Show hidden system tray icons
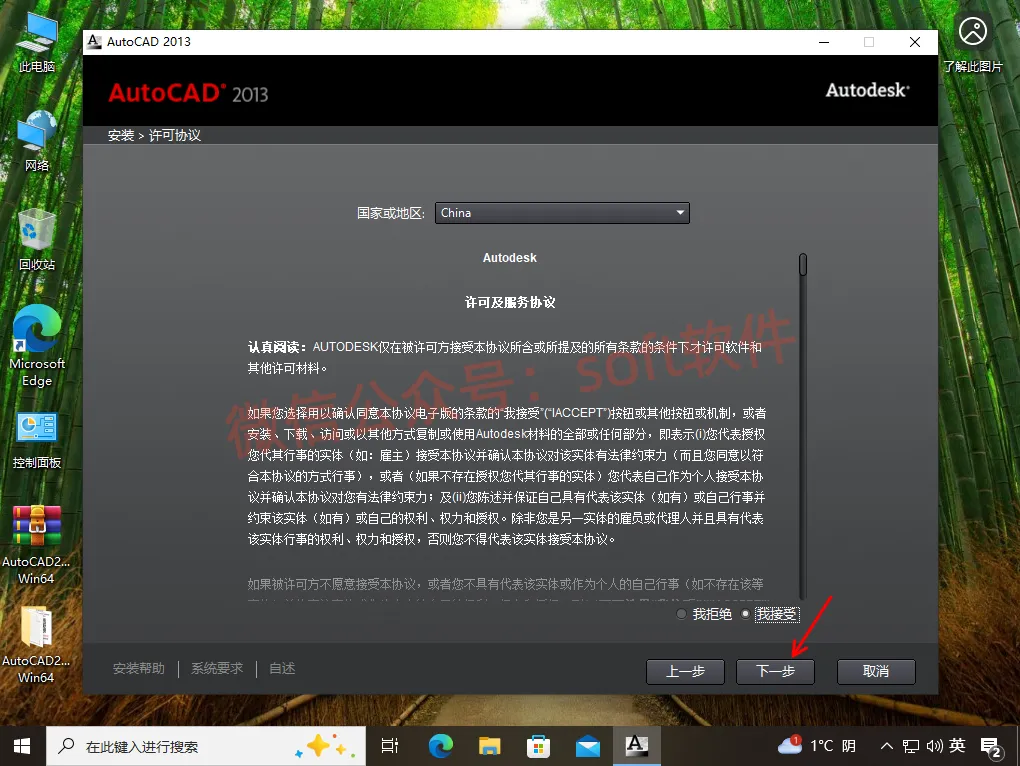The width and height of the screenshot is (1020, 766). (x=886, y=746)
